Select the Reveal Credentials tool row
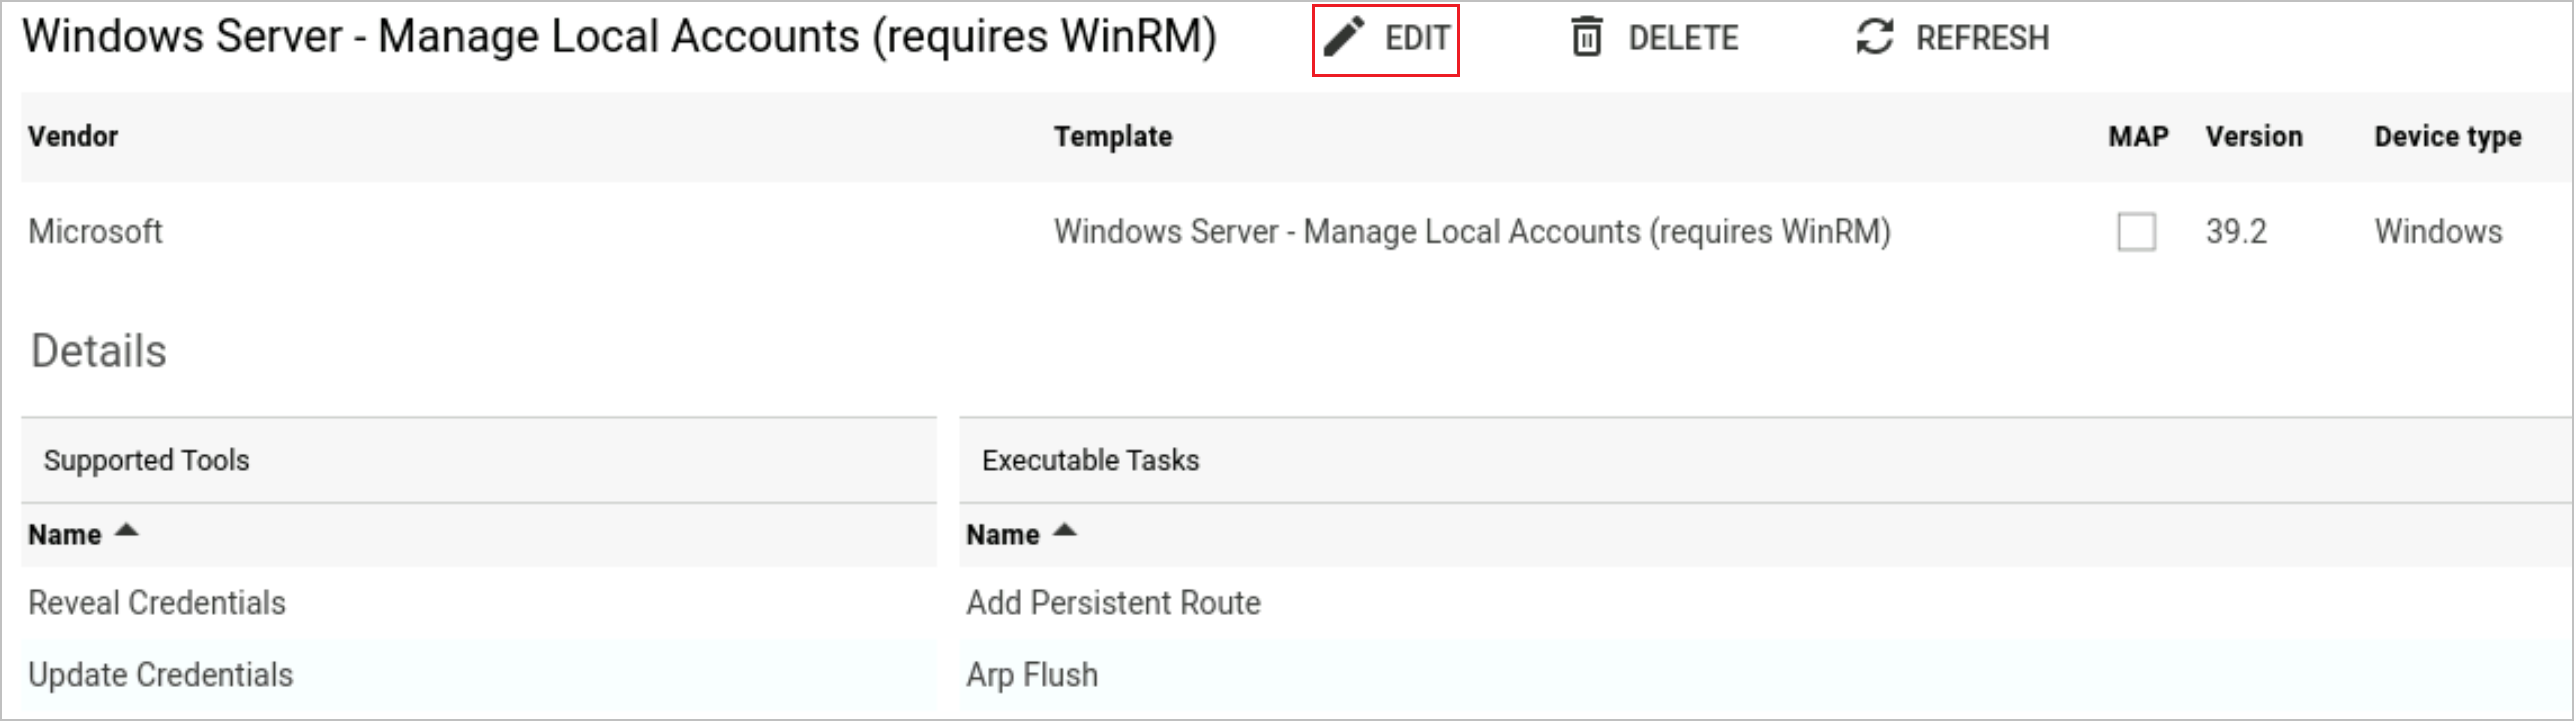The image size is (2574, 721). click(479, 603)
